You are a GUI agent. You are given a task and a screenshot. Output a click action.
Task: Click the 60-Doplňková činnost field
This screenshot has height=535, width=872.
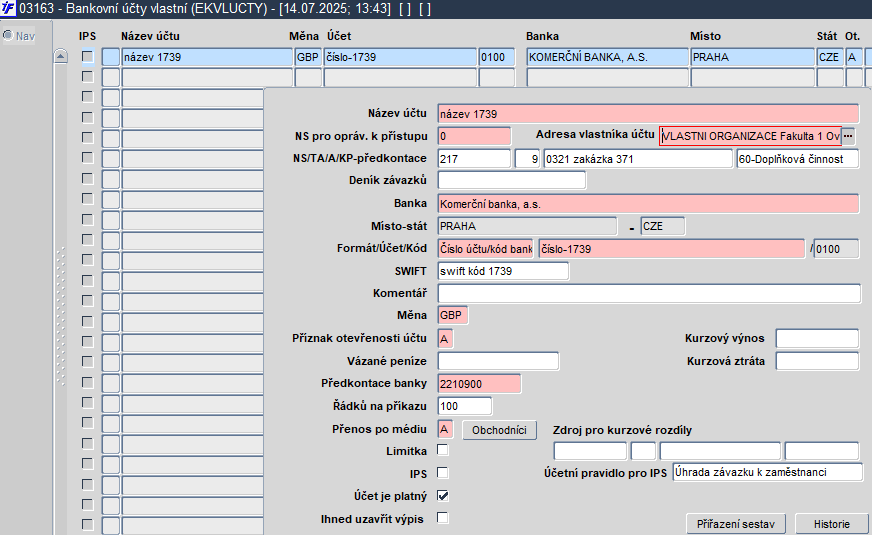(797, 159)
